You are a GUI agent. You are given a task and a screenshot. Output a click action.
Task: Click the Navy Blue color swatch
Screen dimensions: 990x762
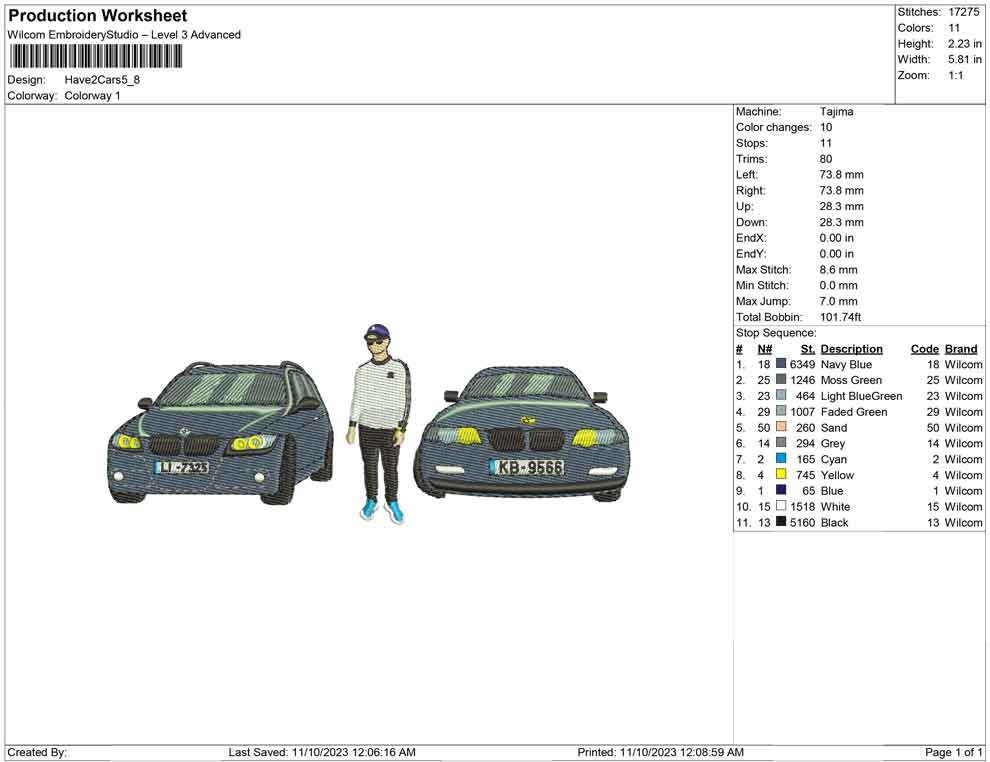tap(778, 364)
